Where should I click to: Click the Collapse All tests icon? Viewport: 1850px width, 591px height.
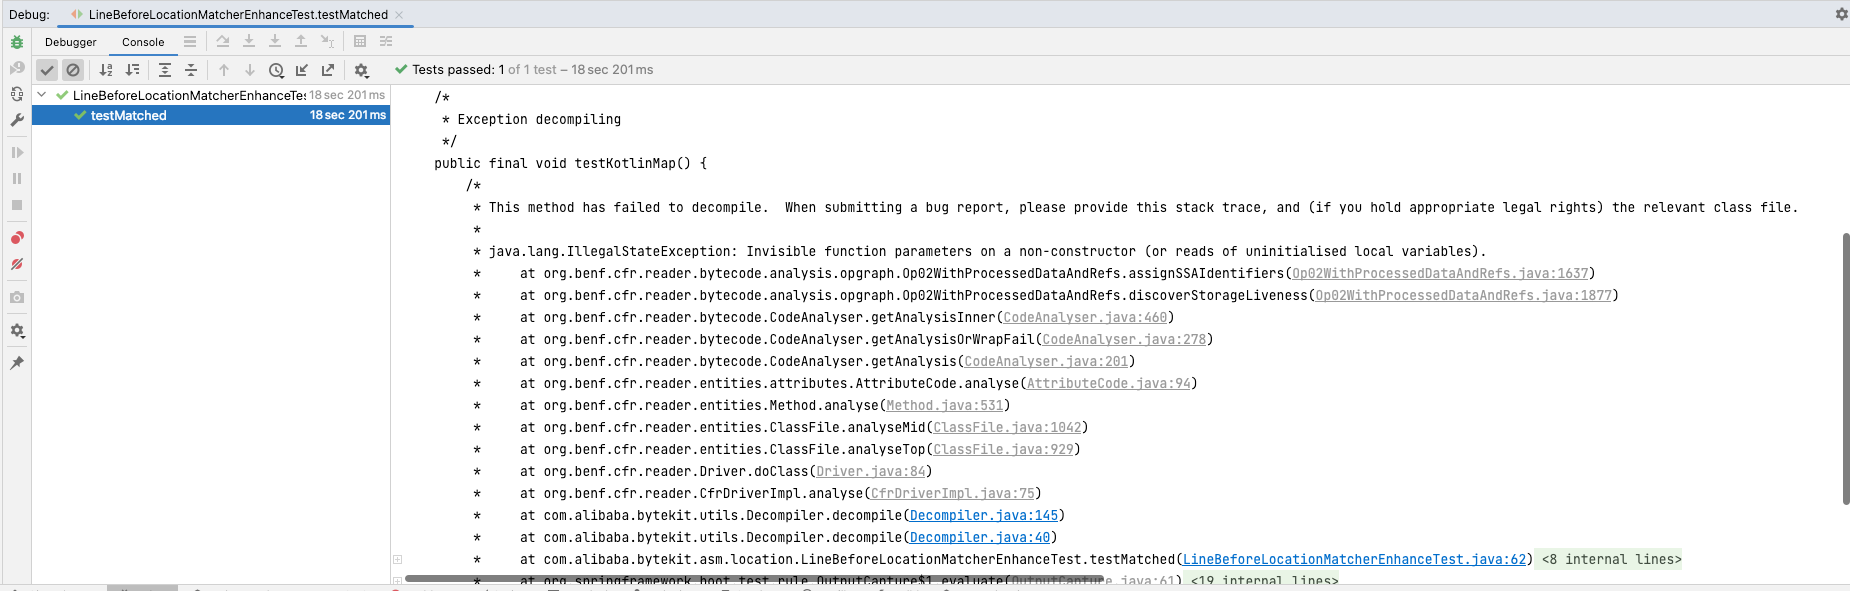pos(191,70)
